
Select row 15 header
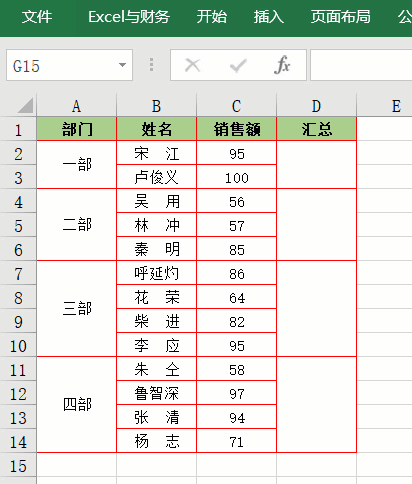click(x=18, y=466)
